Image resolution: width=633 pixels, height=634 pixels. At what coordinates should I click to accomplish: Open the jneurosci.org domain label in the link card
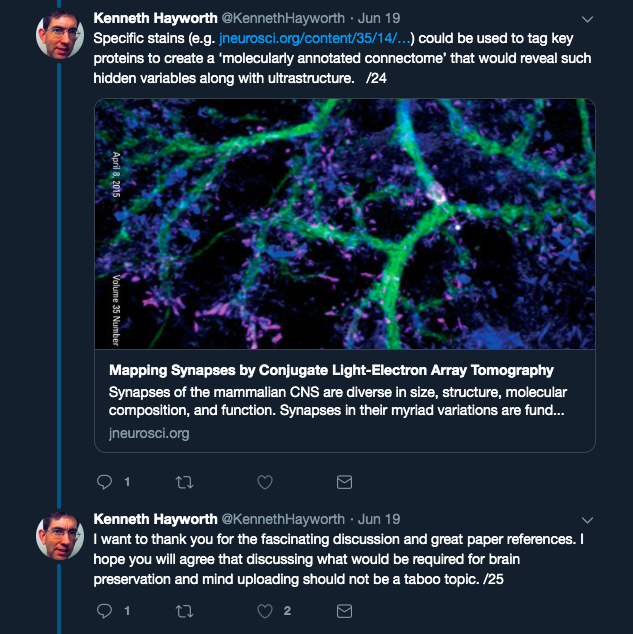(149, 433)
